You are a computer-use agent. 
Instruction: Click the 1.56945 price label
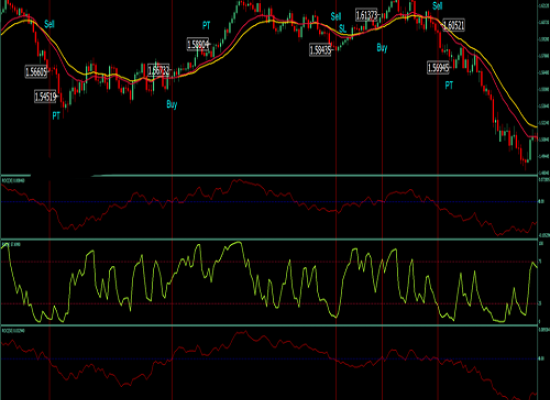pyautogui.click(x=438, y=67)
